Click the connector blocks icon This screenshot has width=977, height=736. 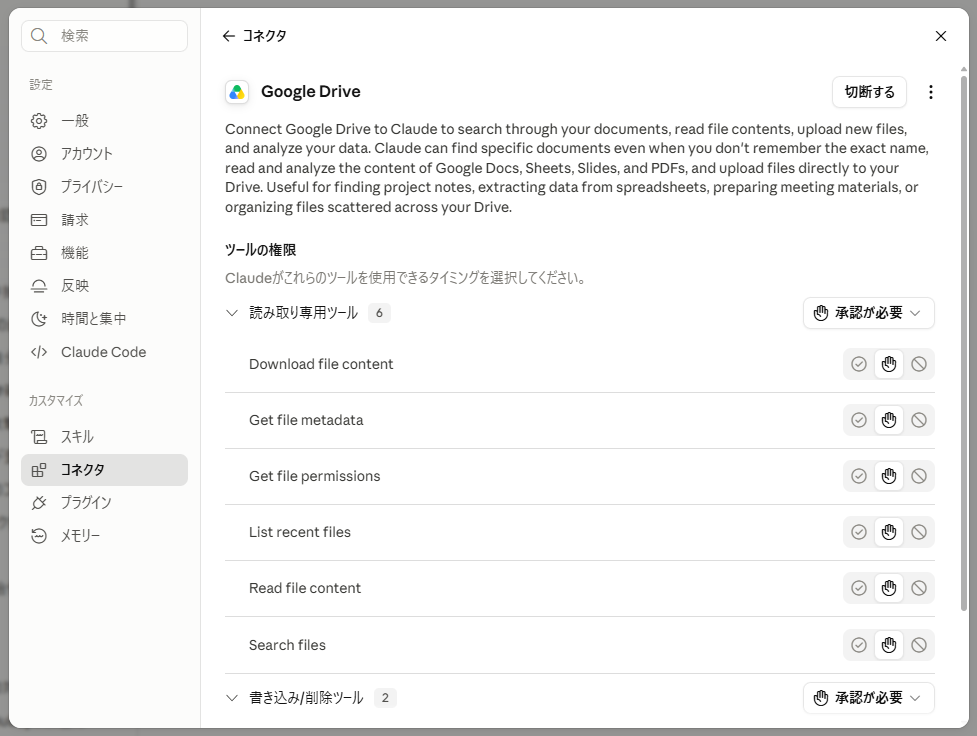click(x=39, y=470)
